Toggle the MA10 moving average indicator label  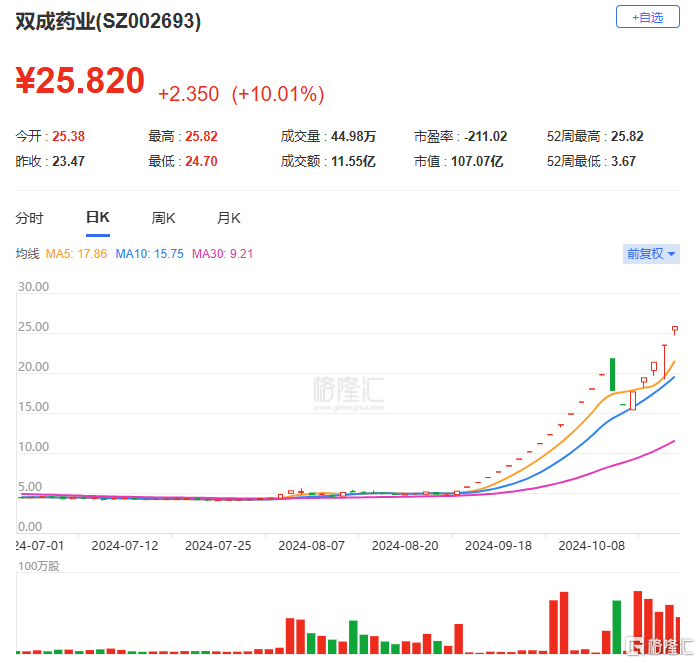[x=149, y=254]
